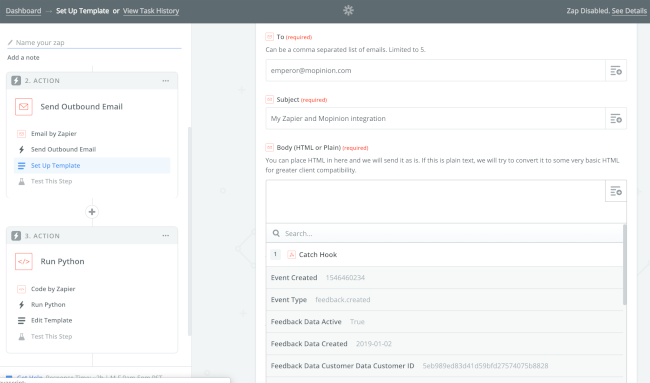Click the email icon beside Subject label

(269, 99)
